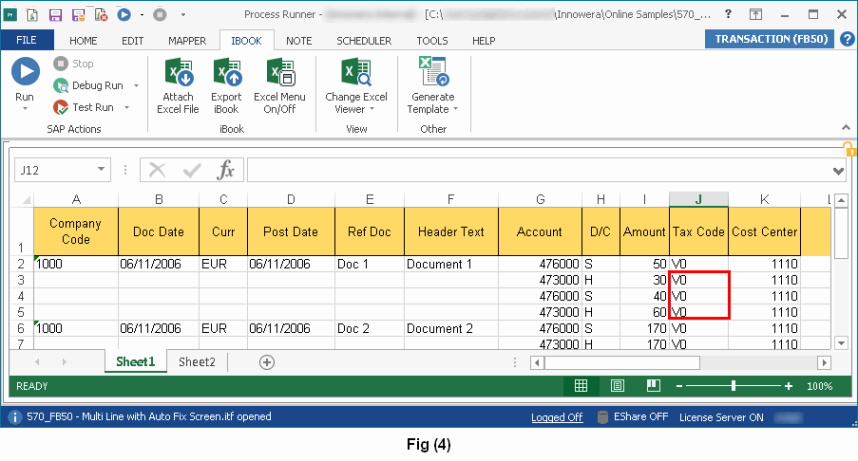The image size is (858, 461).
Task: Click the Process Runner app icon
Action: point(10,15)
